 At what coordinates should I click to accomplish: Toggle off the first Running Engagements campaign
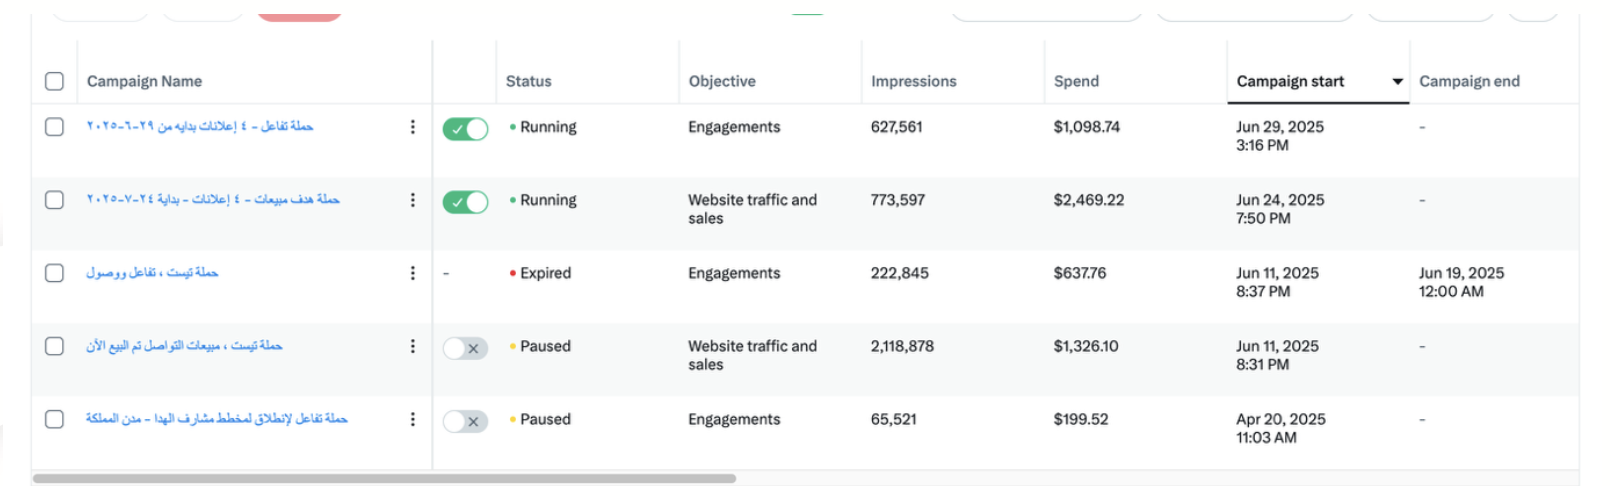point(465,129)
